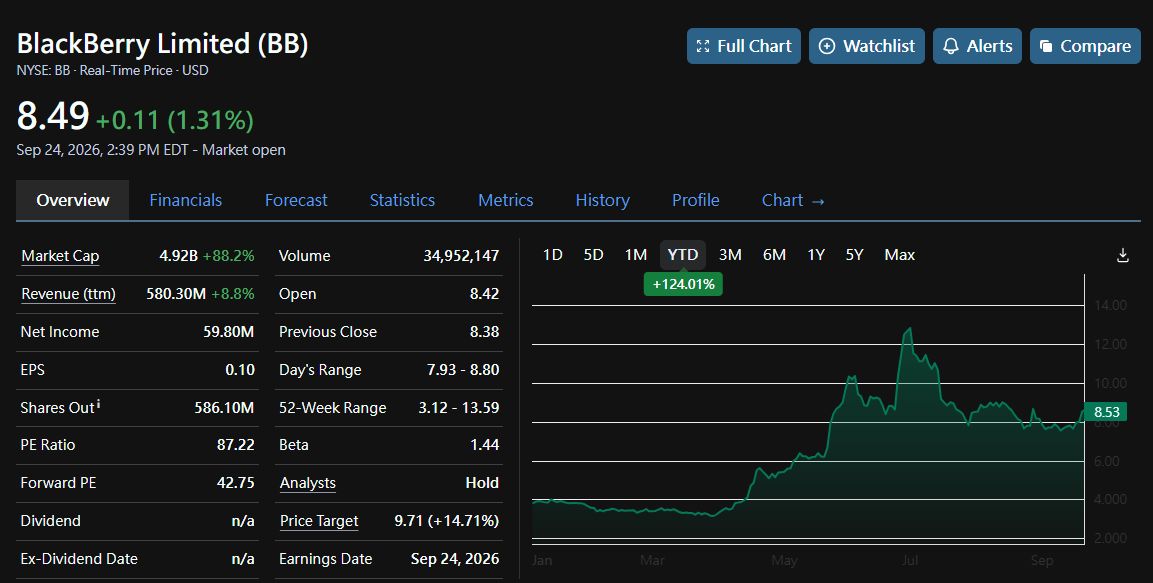Click the Previous Close value 8.38
This screenshot has height=583, width=1153.
[x=485, y=332]
